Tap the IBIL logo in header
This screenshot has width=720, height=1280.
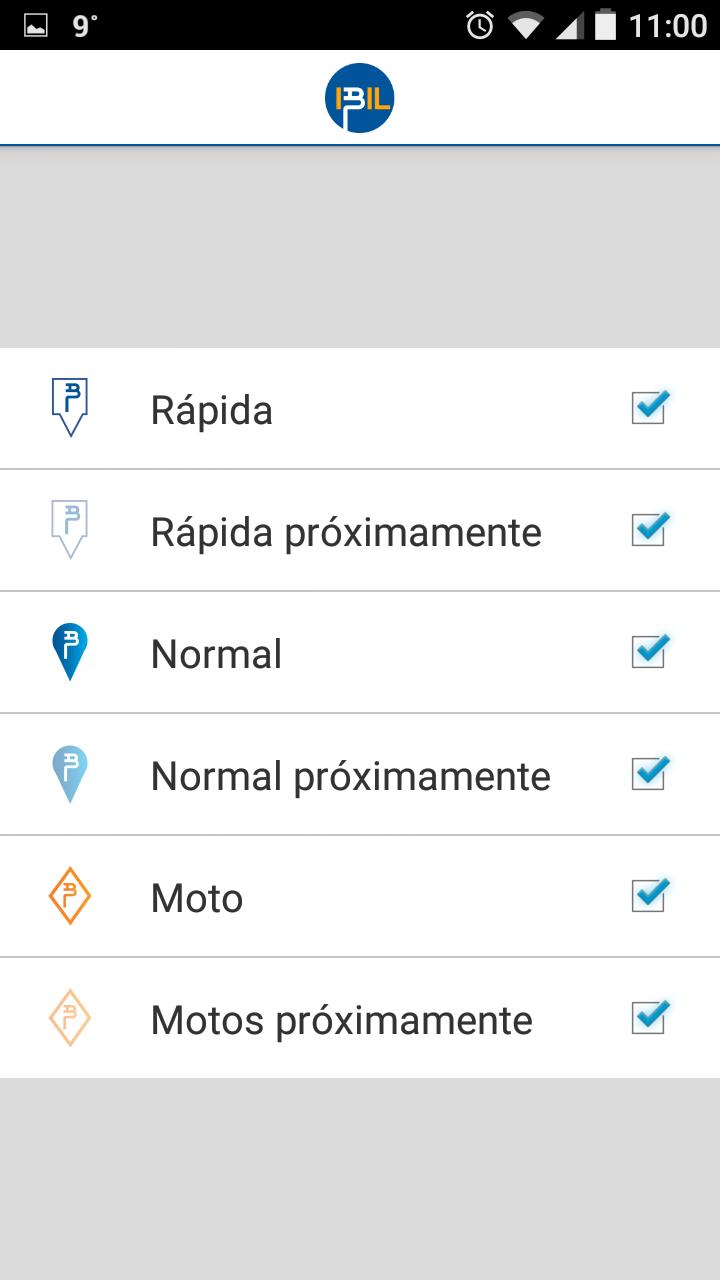[x=360, y=98]
